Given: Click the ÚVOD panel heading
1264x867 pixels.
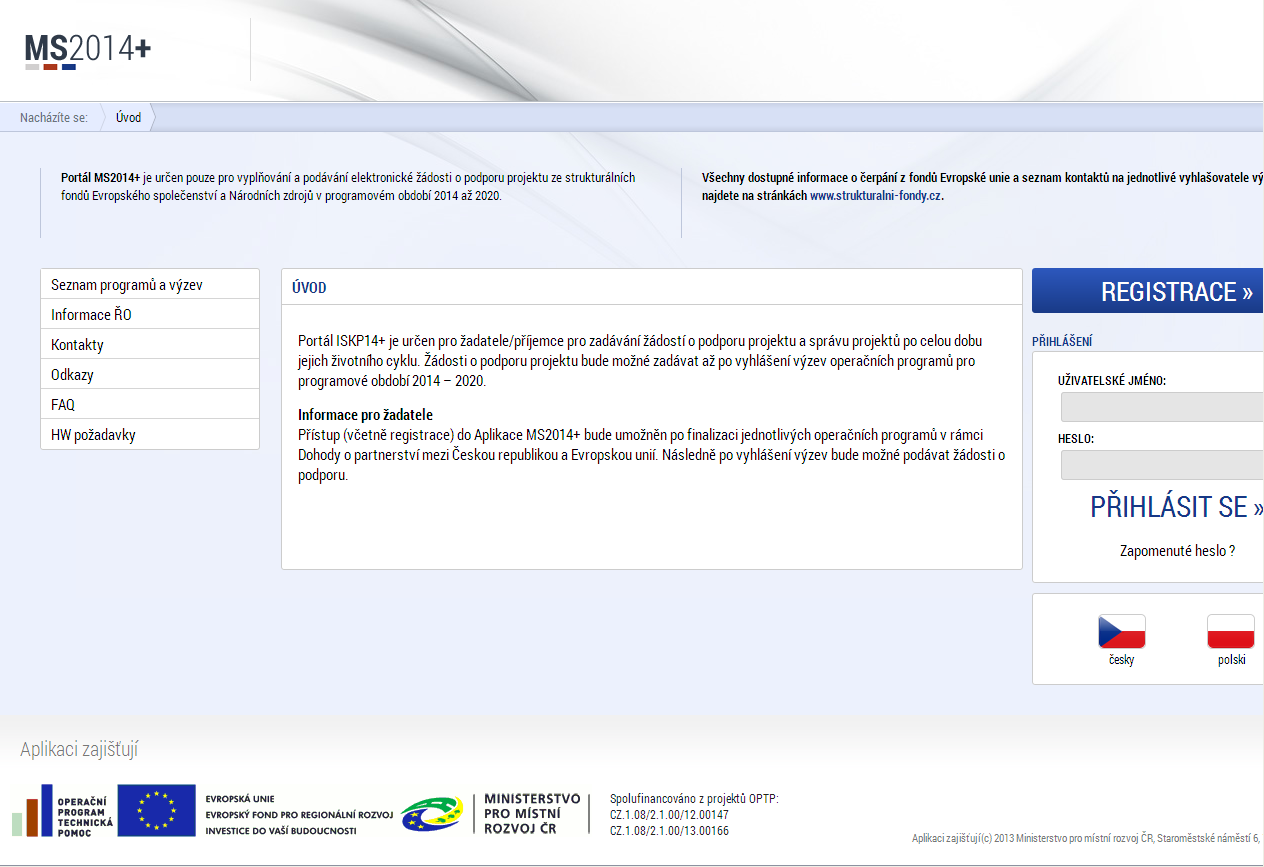Looking at the screenshot, I should click(309, 288).
